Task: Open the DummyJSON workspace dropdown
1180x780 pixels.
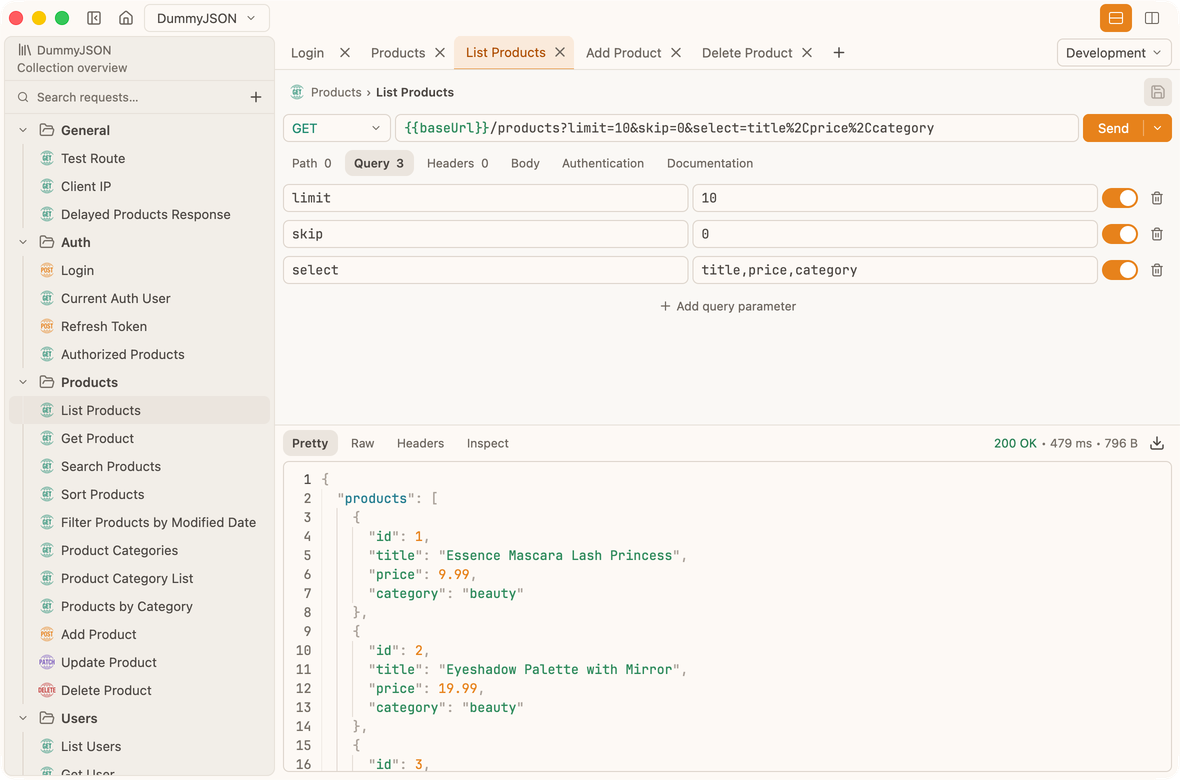Action: [206, 18]
